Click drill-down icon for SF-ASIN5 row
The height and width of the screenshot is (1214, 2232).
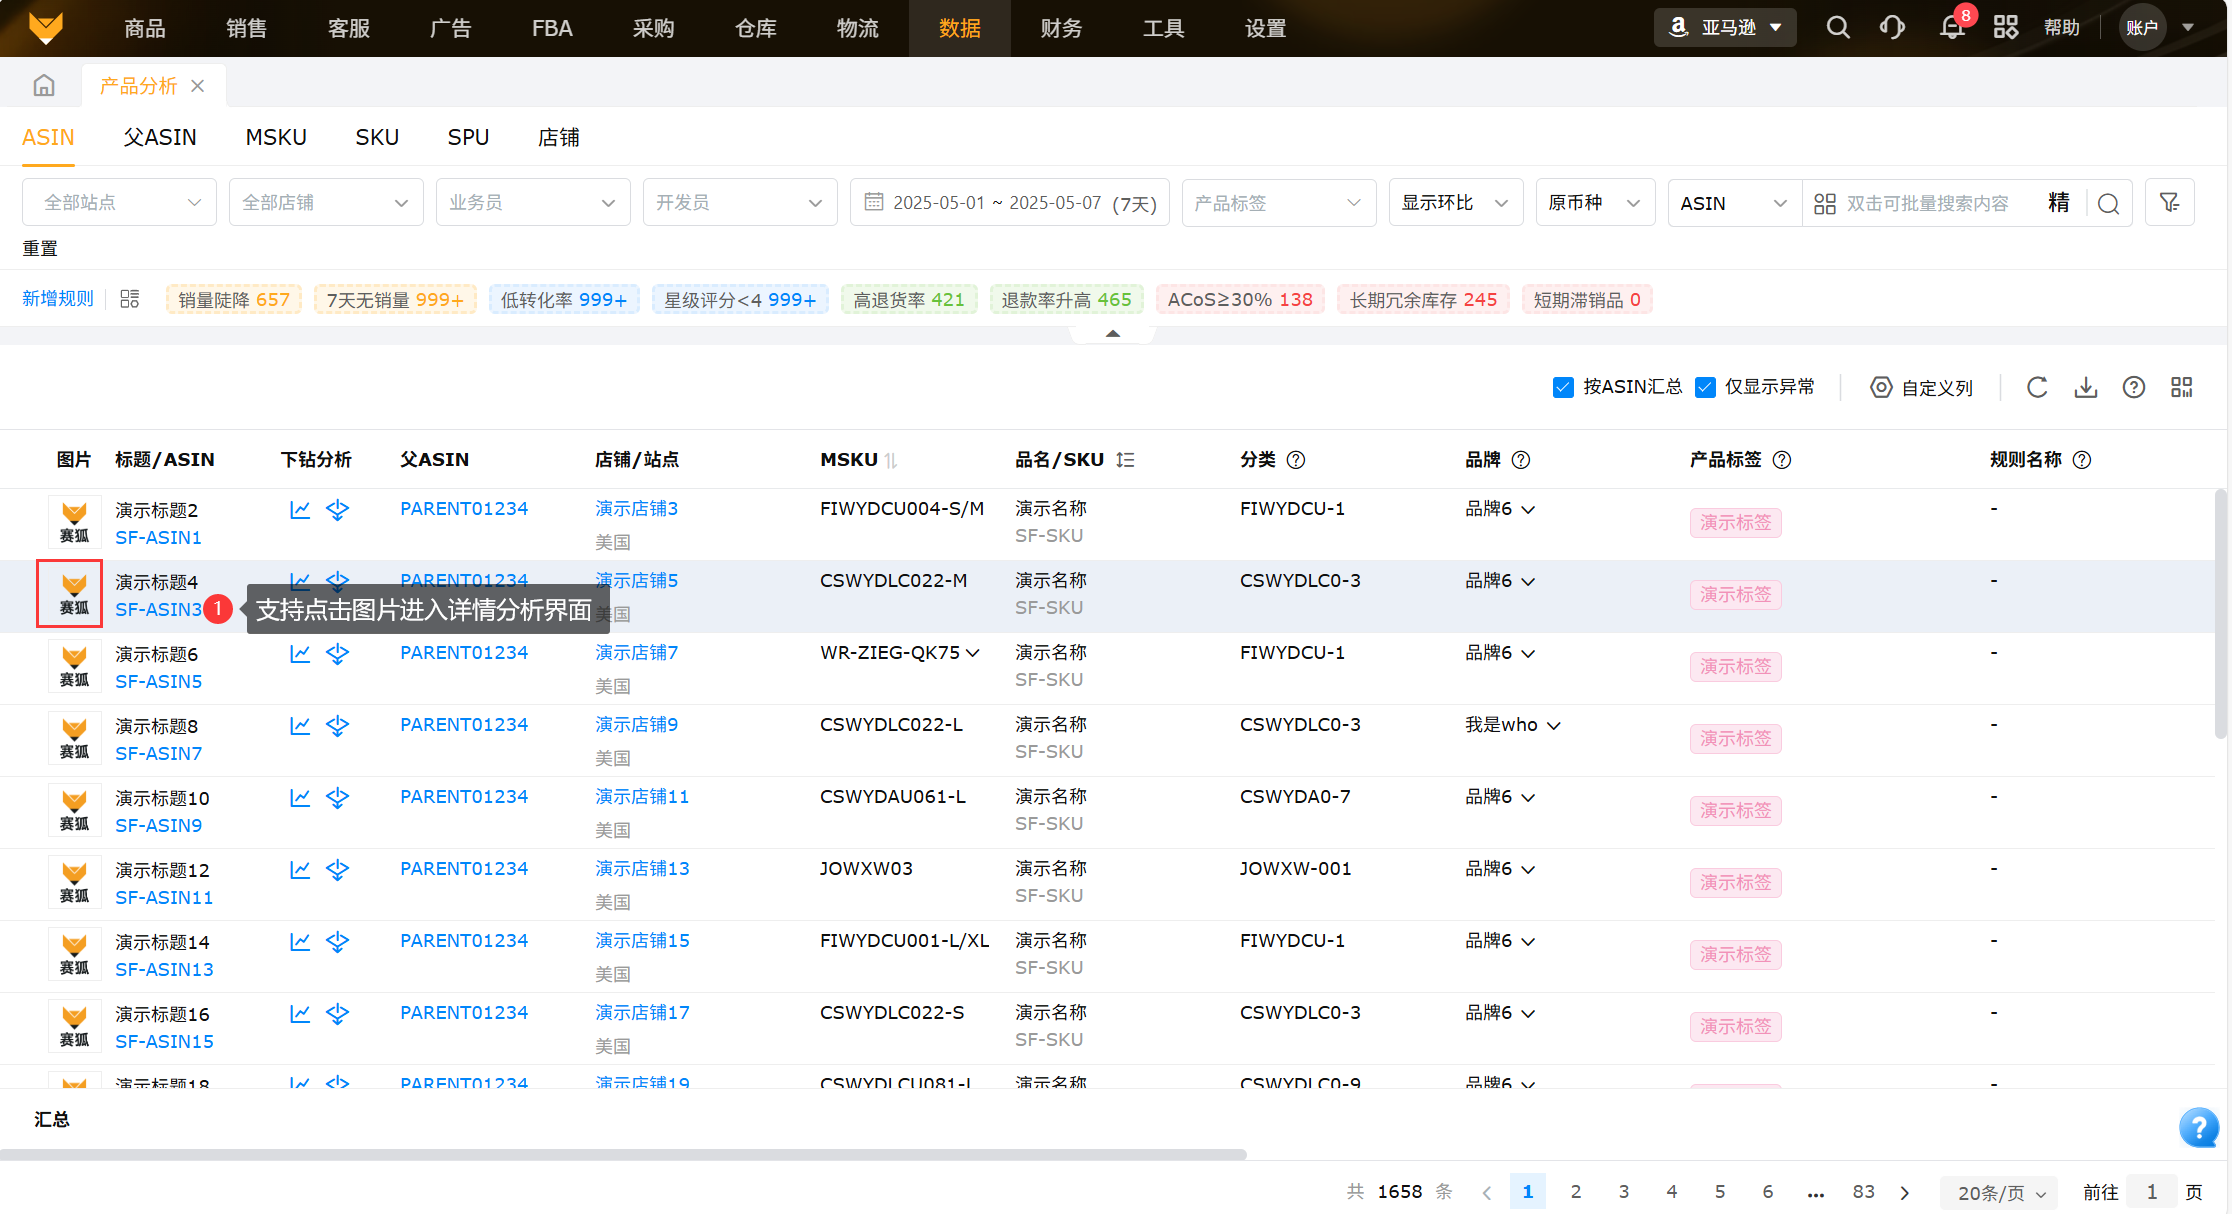338,654
